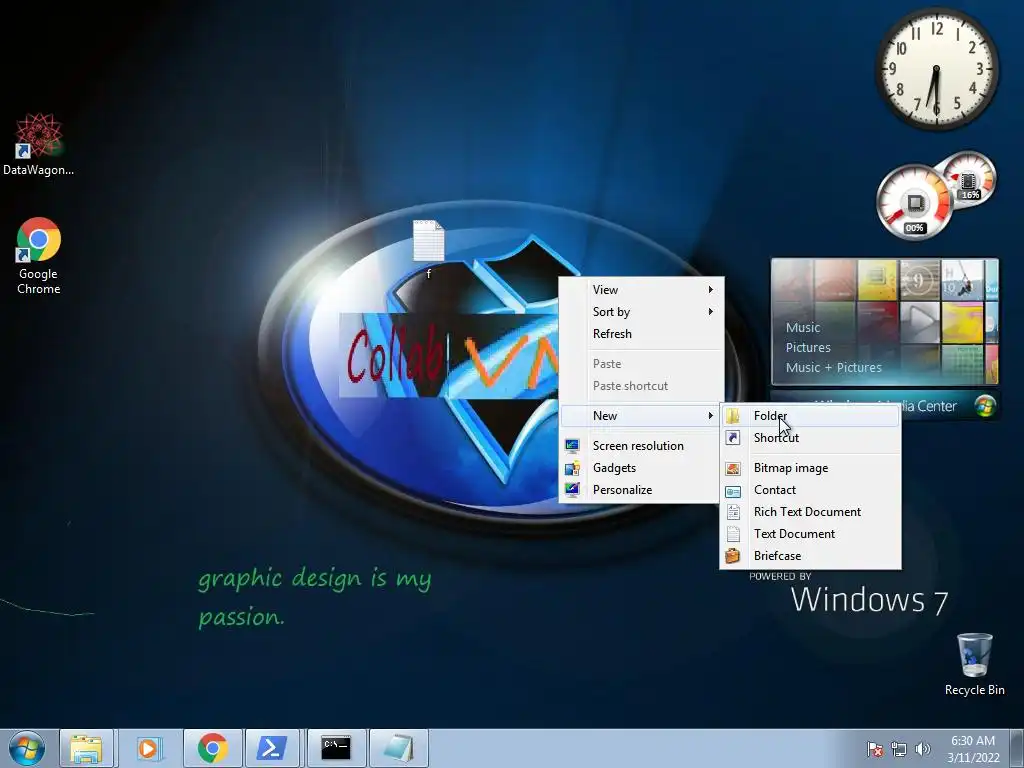The width and height of the screenshot is (1024, 768).
Task: Open Command Prompt from taskbar
Action: 336,748
